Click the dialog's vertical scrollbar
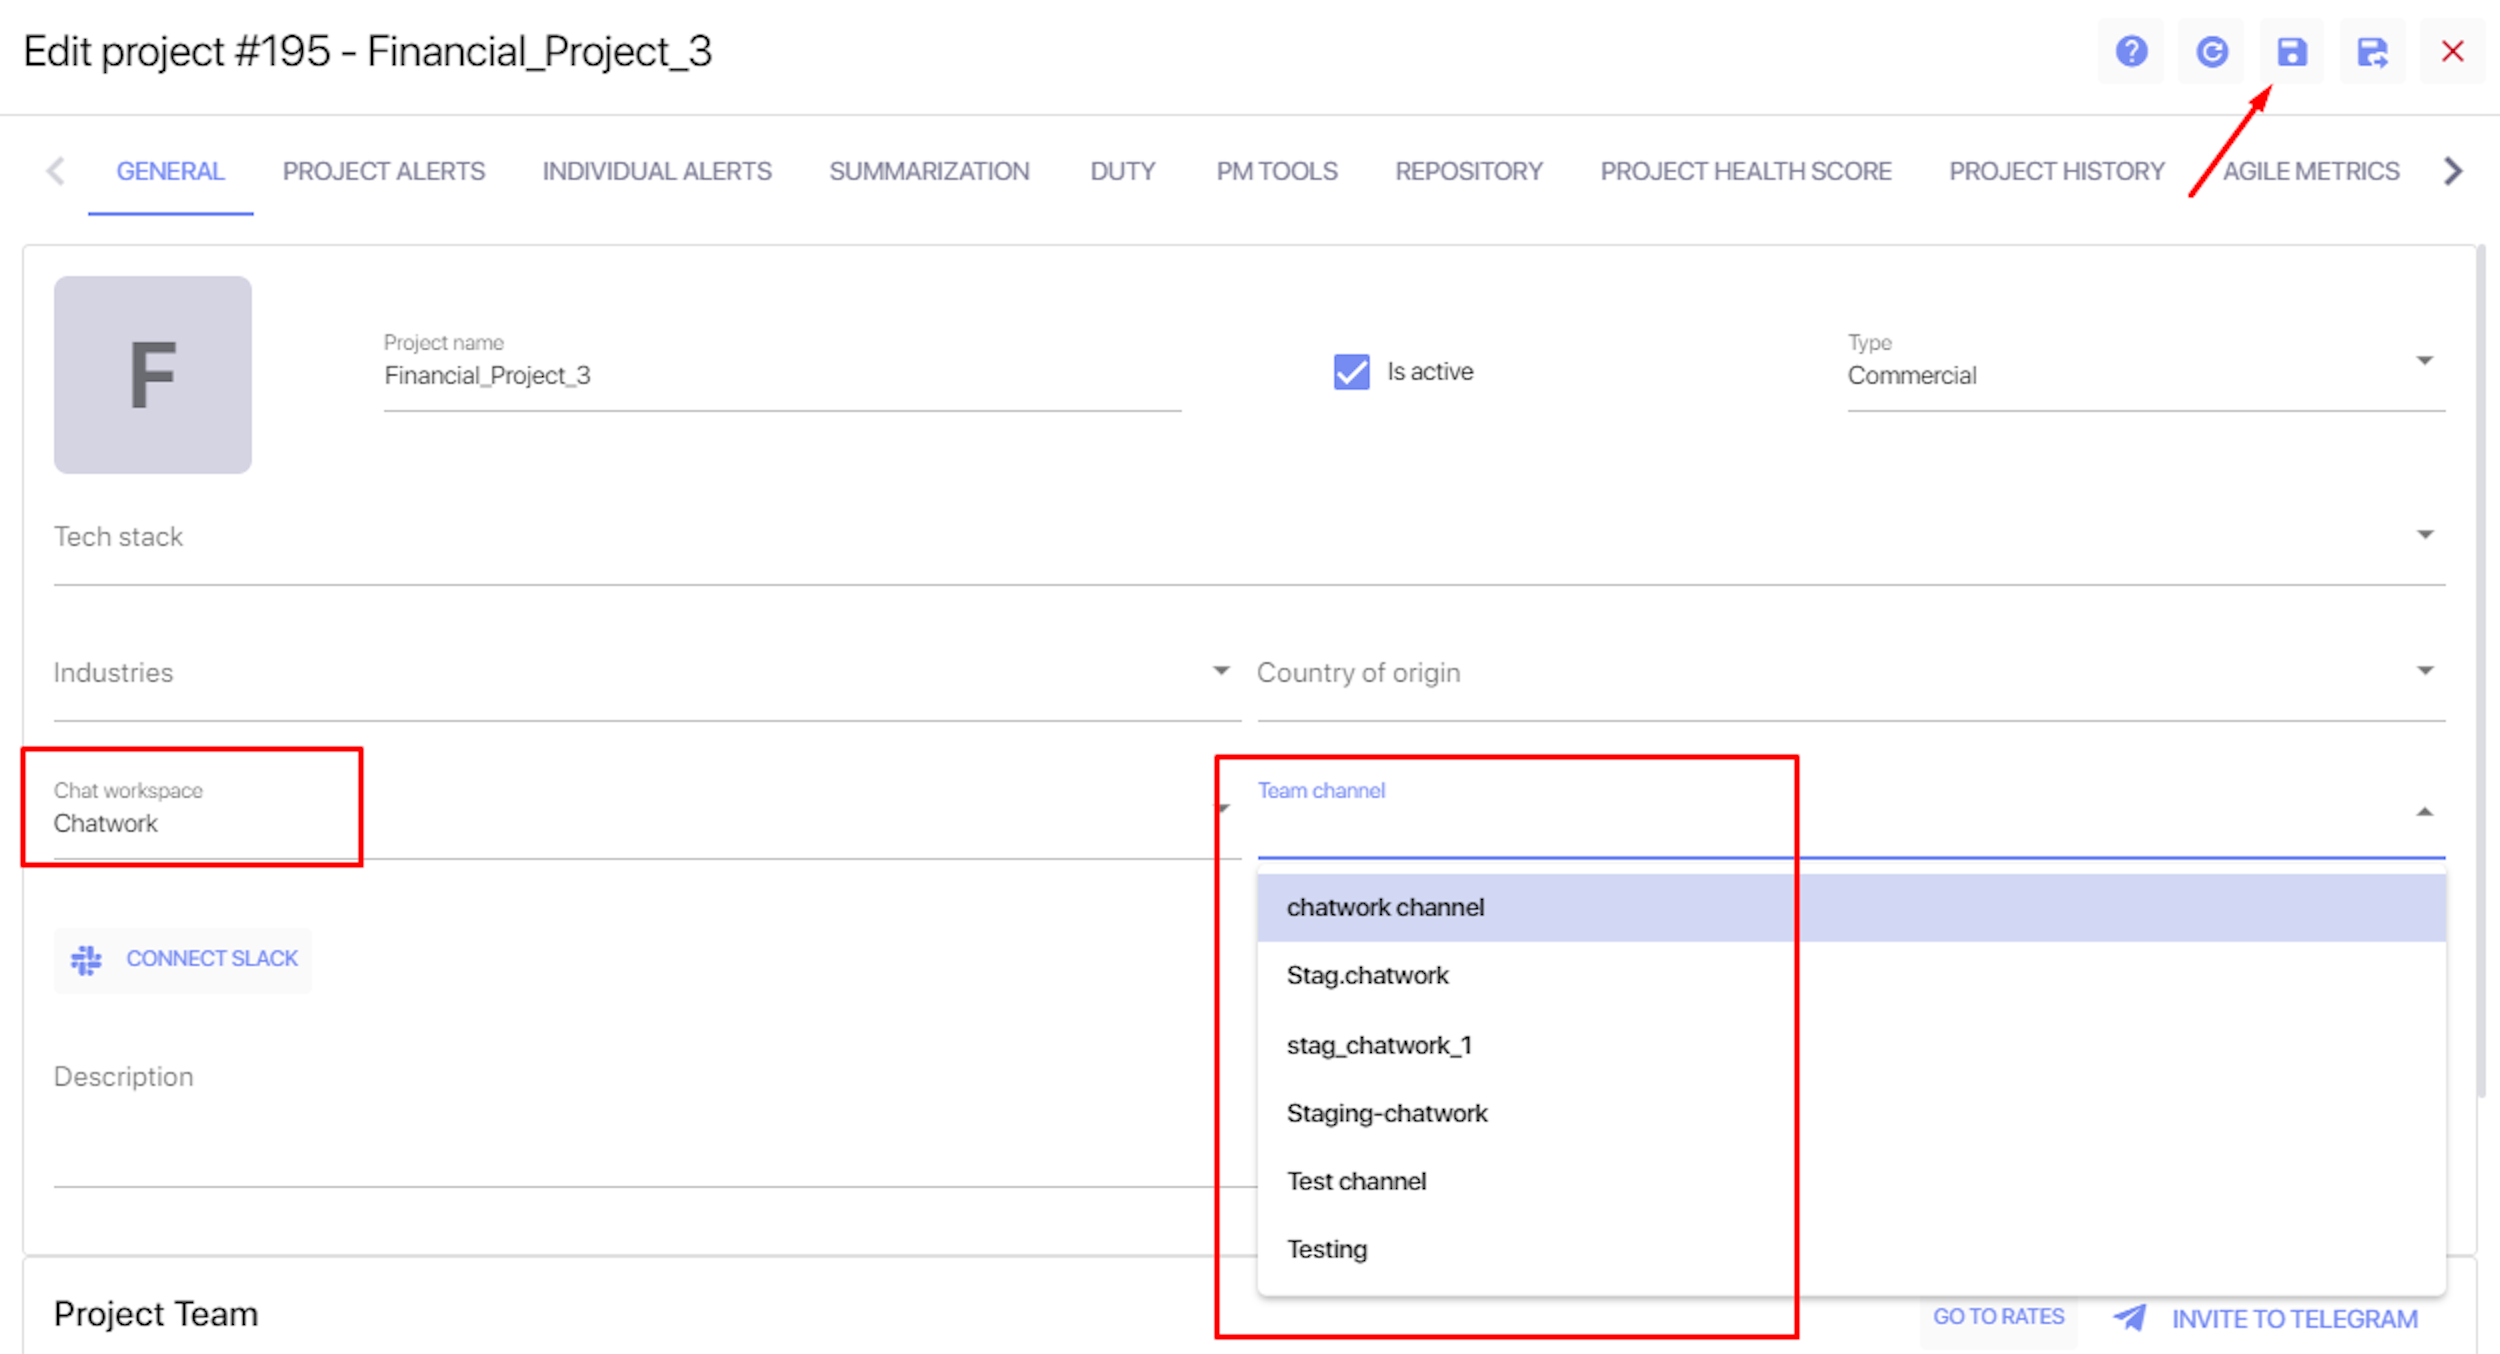2500x1354 pixels. [2482, 672]
